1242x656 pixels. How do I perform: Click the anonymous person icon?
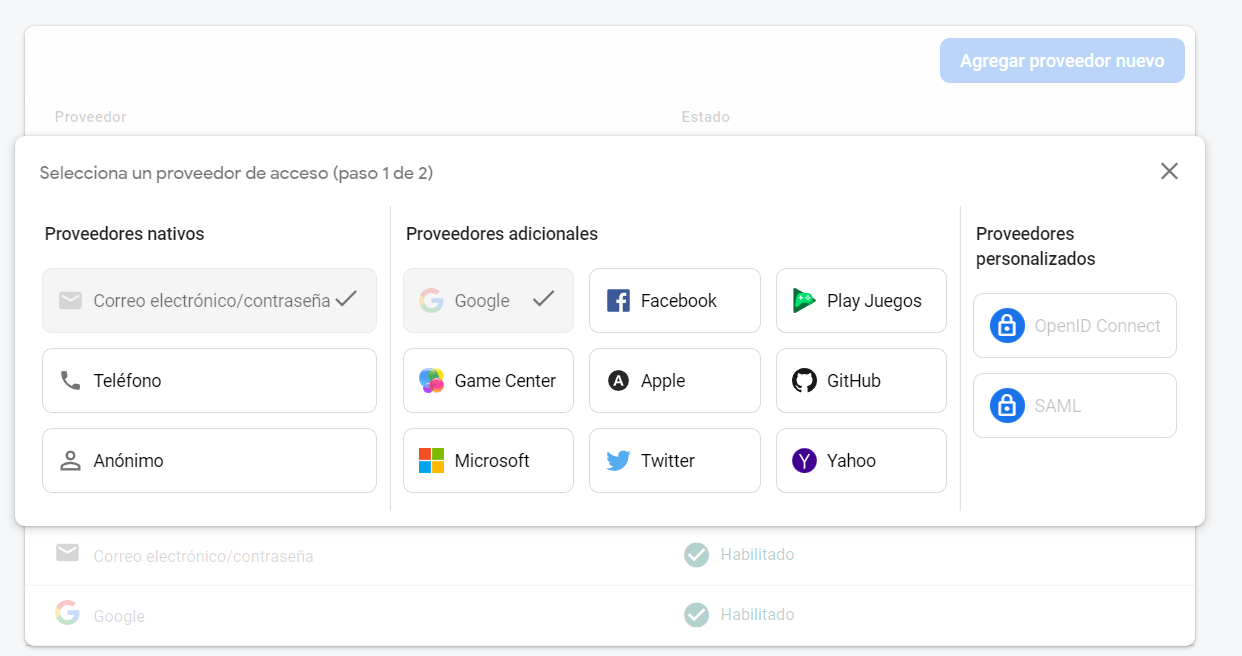point(70,460)
